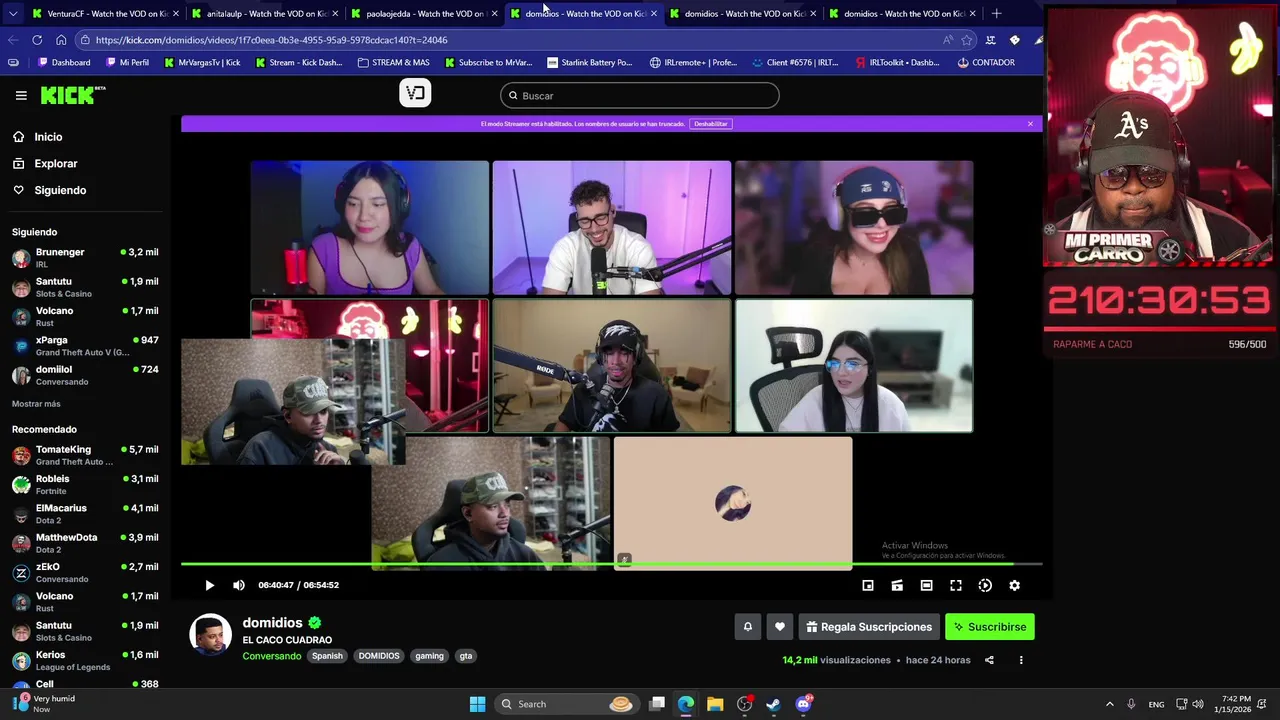
Task: Click the Kick logo
Action: [x=72, y=95]
